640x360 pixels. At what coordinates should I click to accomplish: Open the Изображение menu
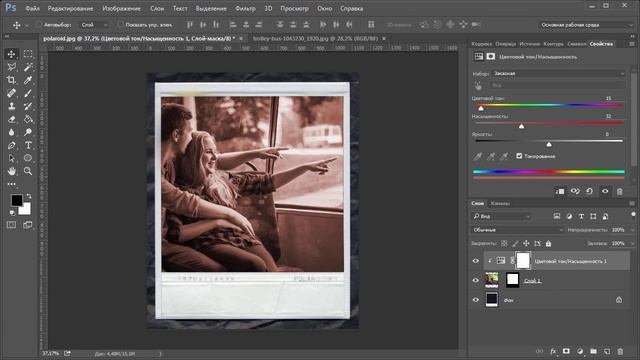pyautogui.click(x=122, y=8)
